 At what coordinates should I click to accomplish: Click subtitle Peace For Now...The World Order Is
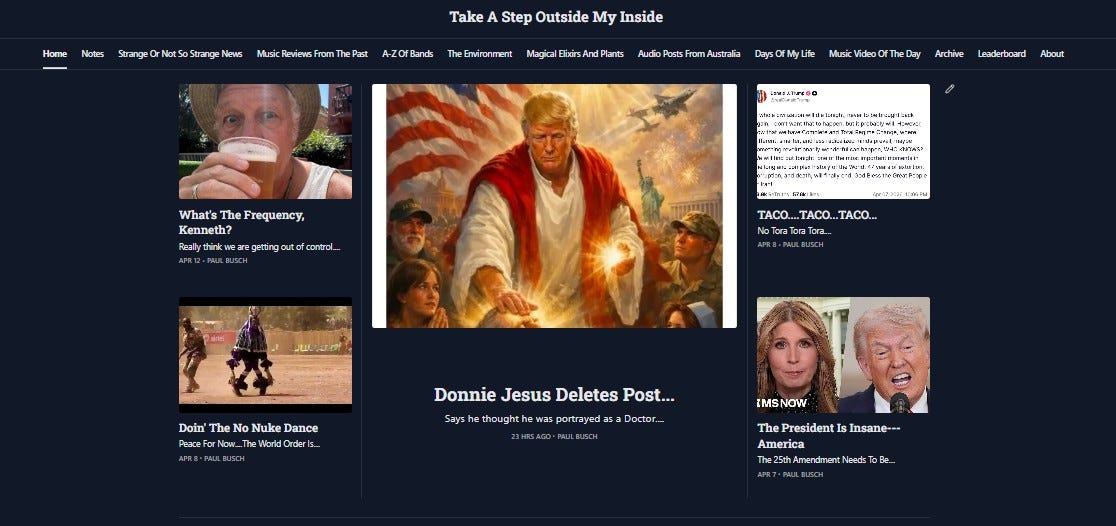tap(249, 444)
